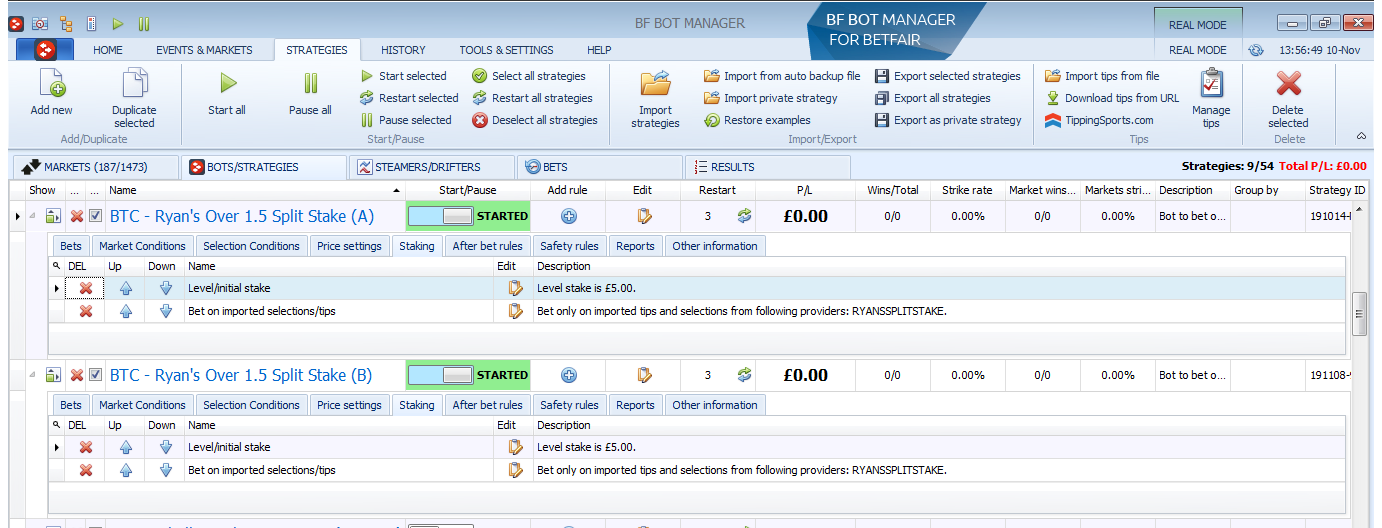The width and height of the screenshot is (1382, 528).
Task: Click the vertical scrollbar thumb of the strategy list
Action: click(1359, 314)
